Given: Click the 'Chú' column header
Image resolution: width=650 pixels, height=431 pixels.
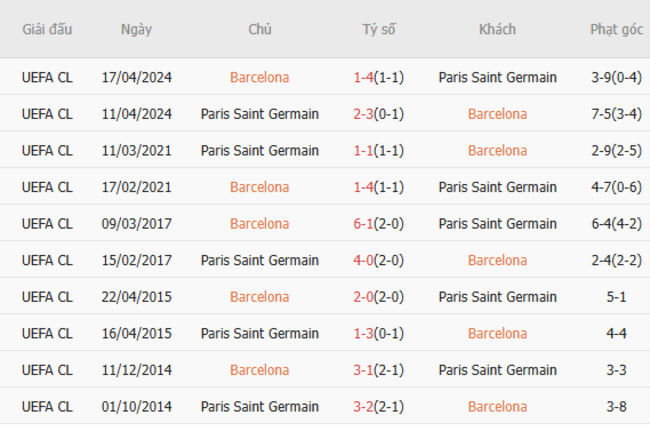Looking at the screenshot, I should click(x=260, y=29).
